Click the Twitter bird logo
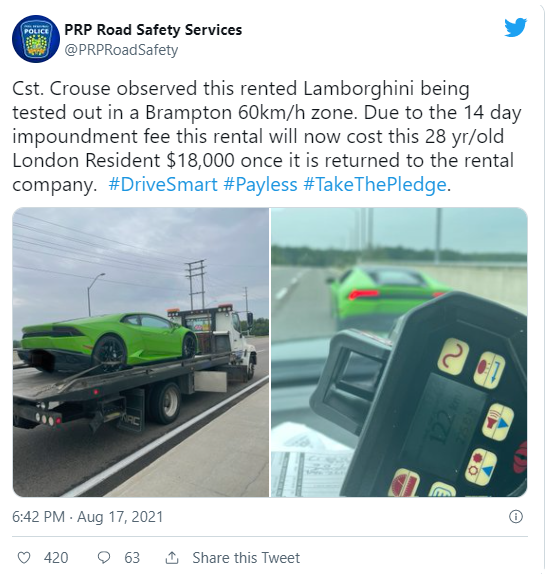554x588 pixels. (515, 27)
